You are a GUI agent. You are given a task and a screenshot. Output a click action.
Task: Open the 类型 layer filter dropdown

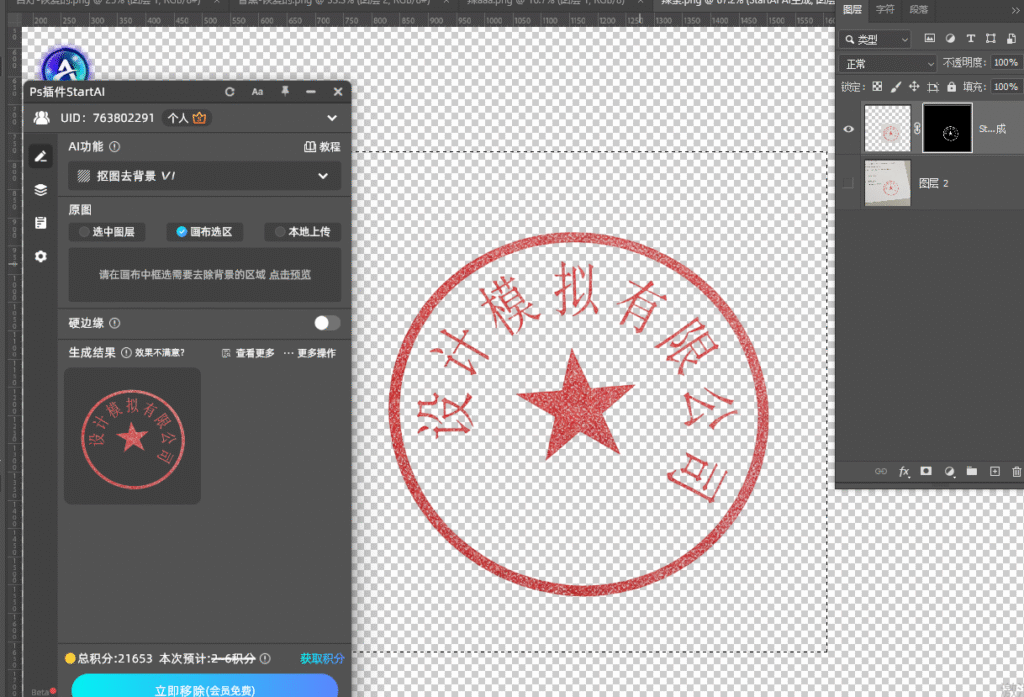coord(874,39)
